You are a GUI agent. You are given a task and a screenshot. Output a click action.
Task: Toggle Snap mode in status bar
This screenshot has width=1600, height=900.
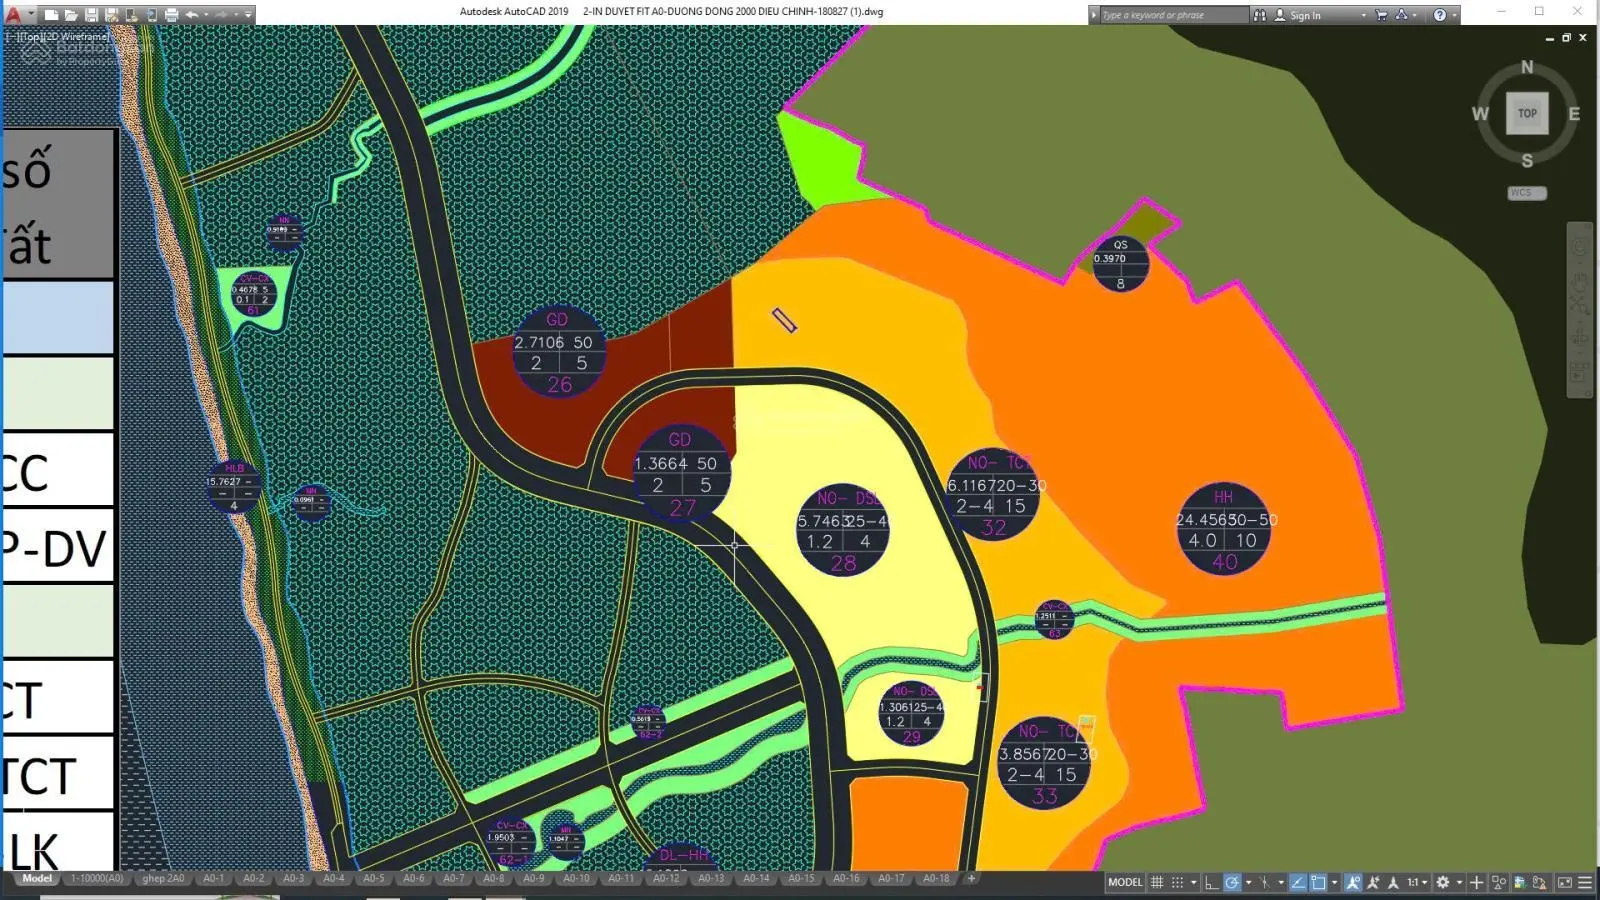tap(1177, 882)
